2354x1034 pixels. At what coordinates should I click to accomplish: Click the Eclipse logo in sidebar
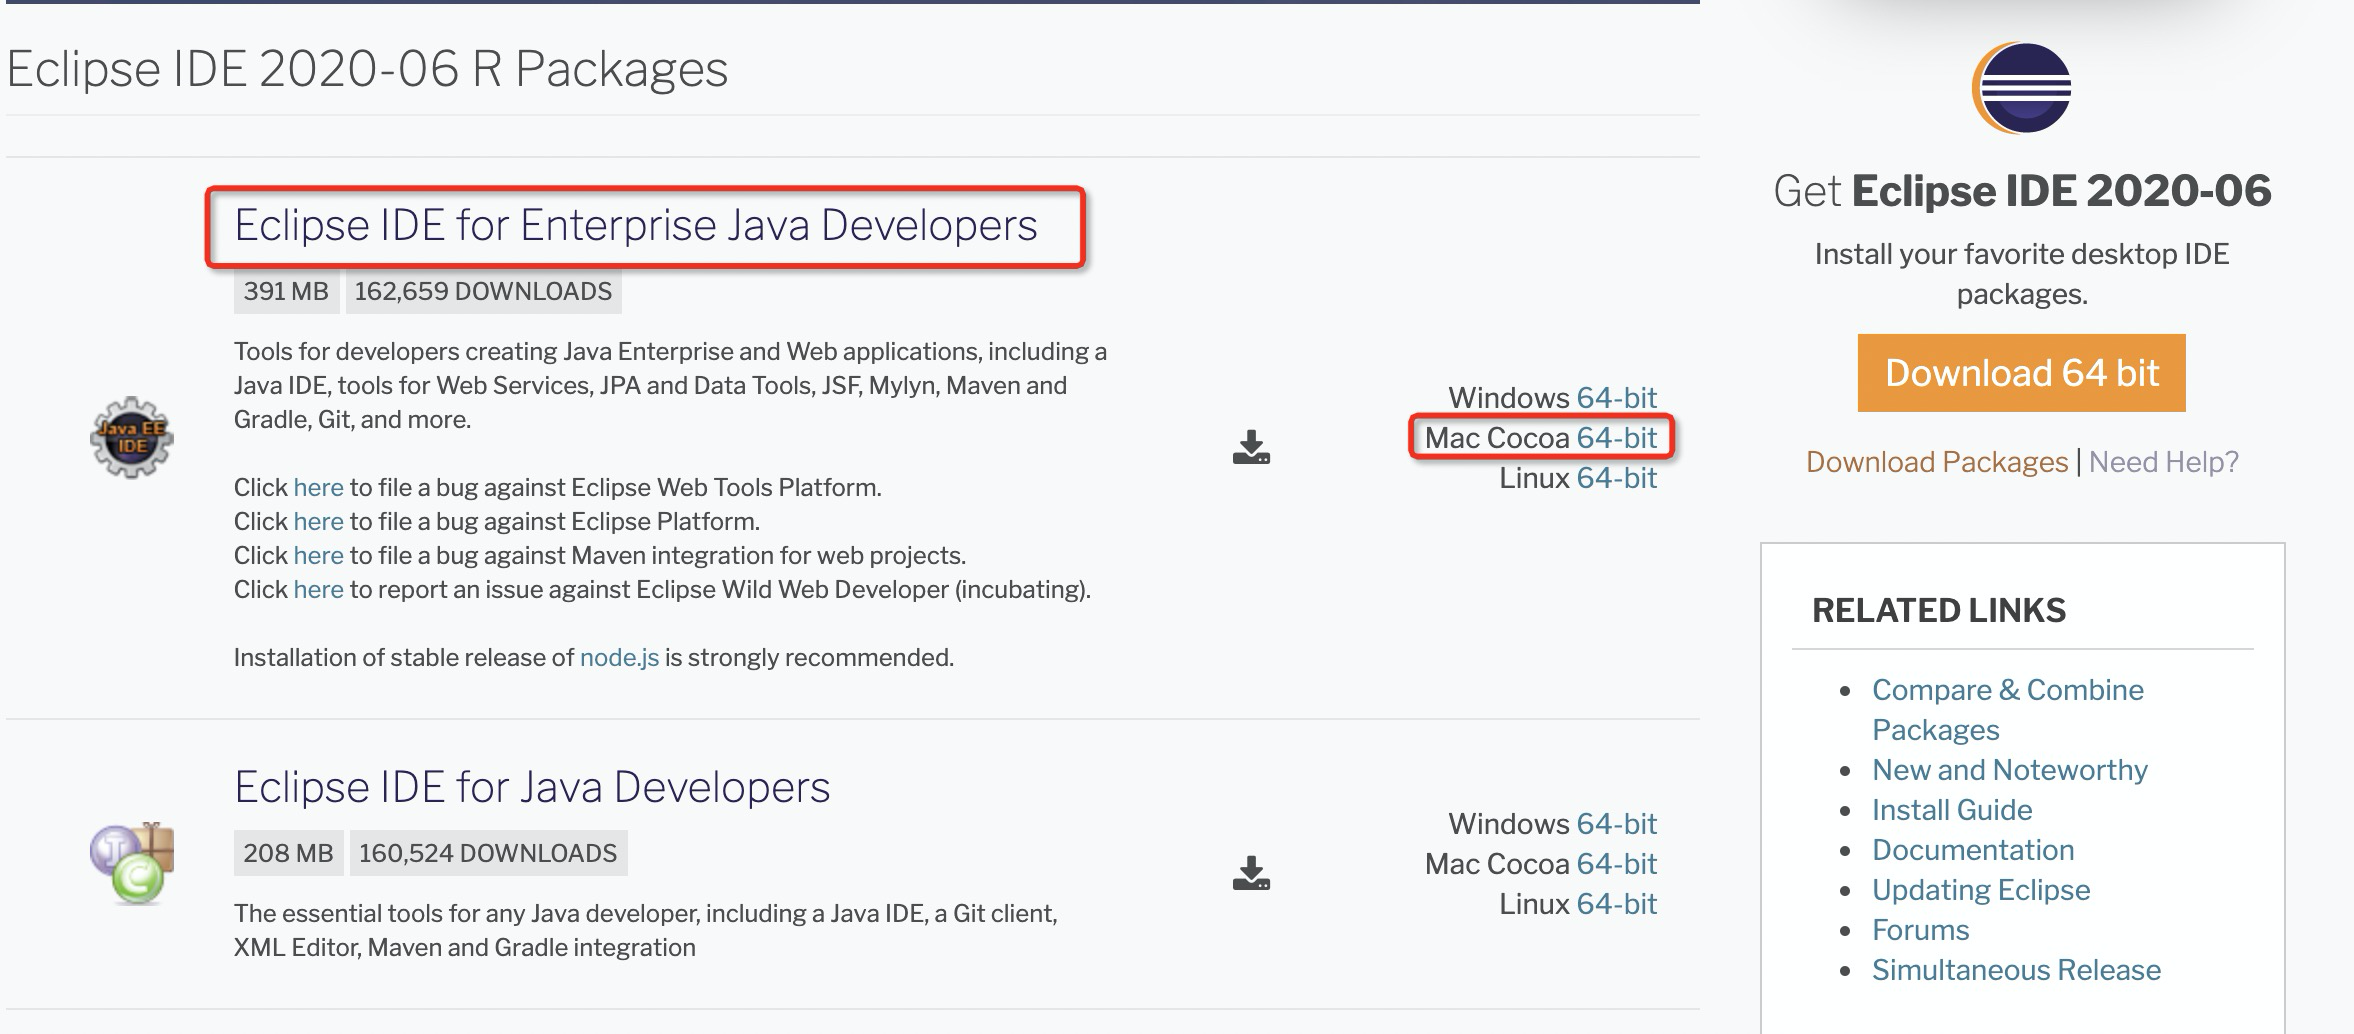(2021, 88)
